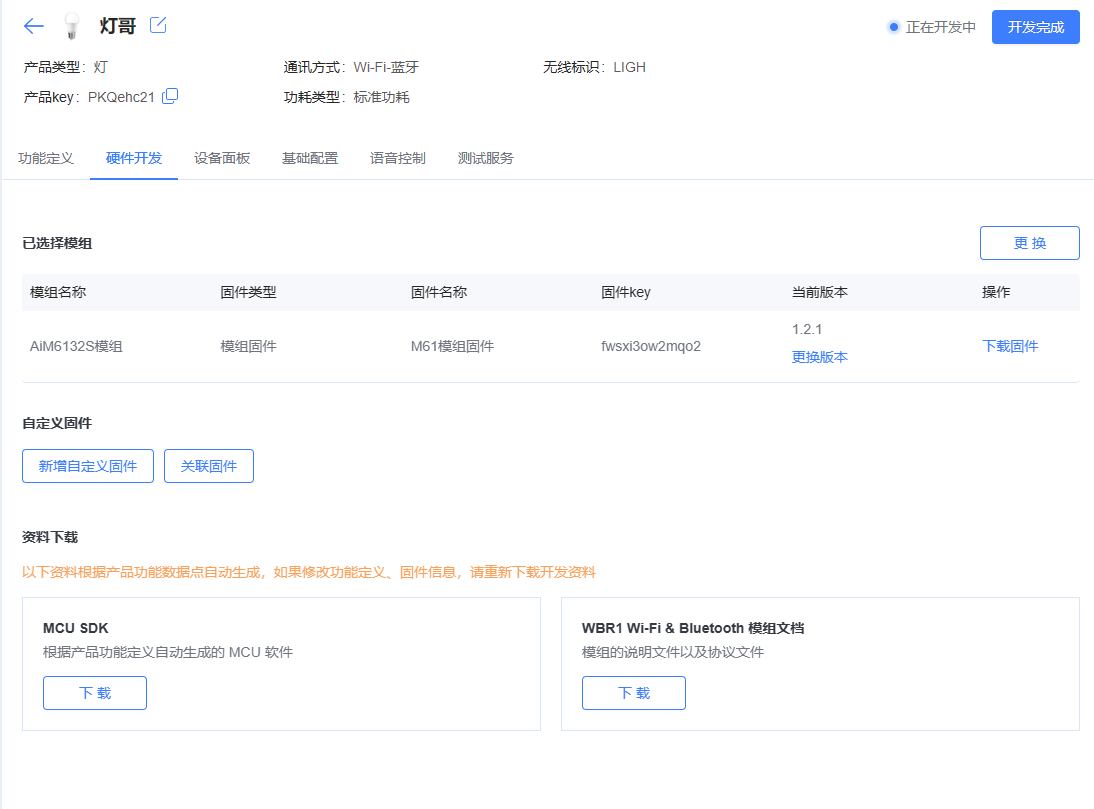Open the 功能定义 tab

pos(45,158)
